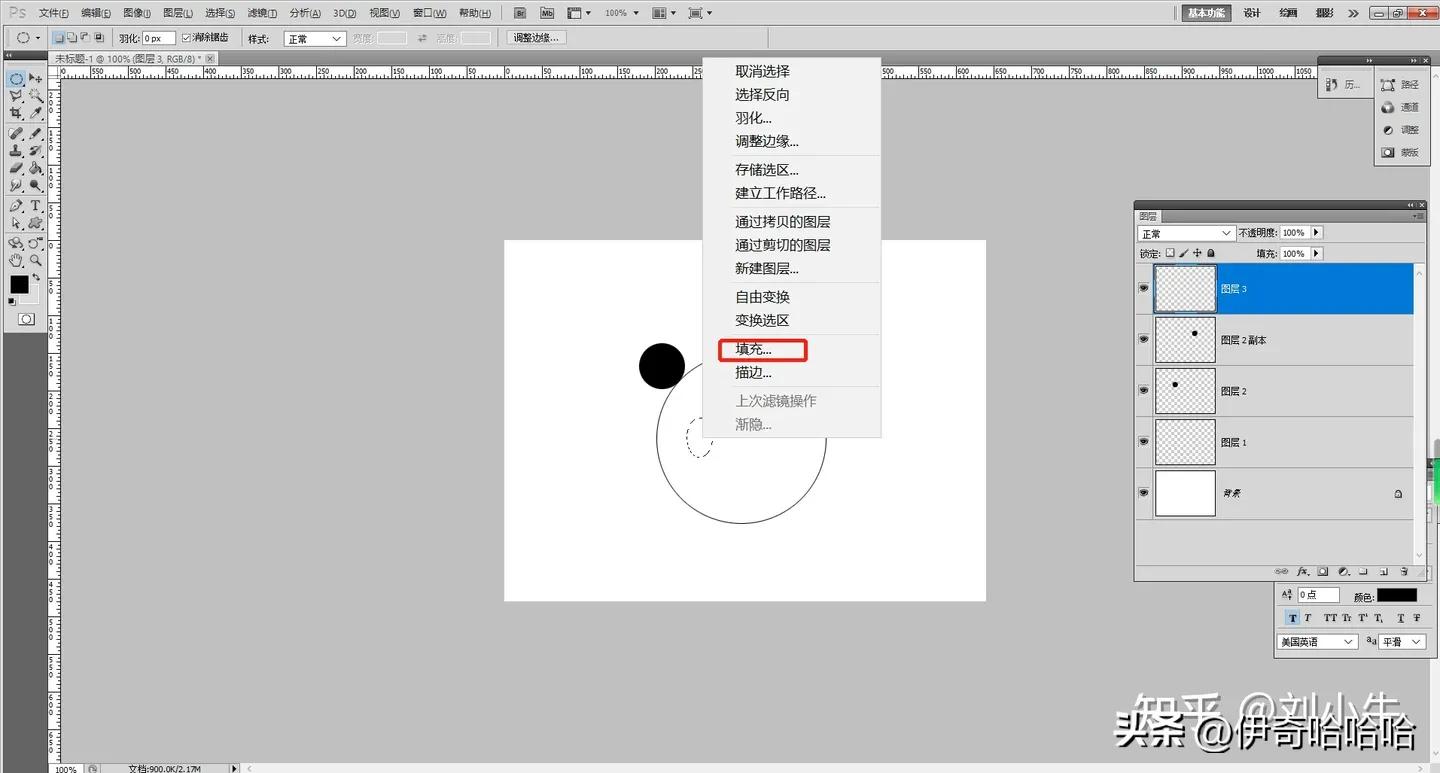
Task: Click 羽化 in the context menu
Action: (x=753, y=117)
